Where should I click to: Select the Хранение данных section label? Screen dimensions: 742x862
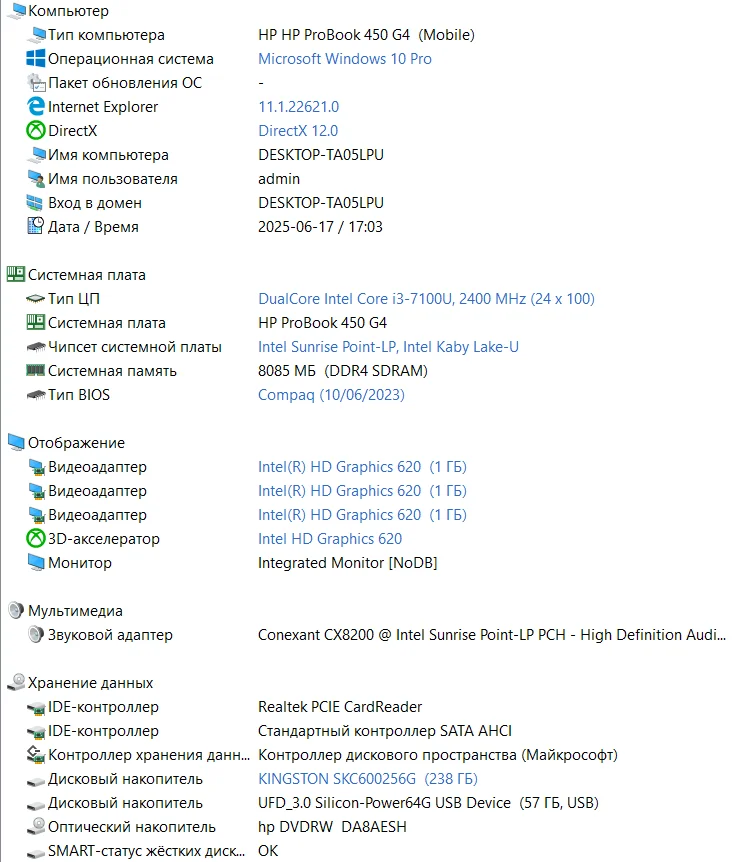[91, 683]
